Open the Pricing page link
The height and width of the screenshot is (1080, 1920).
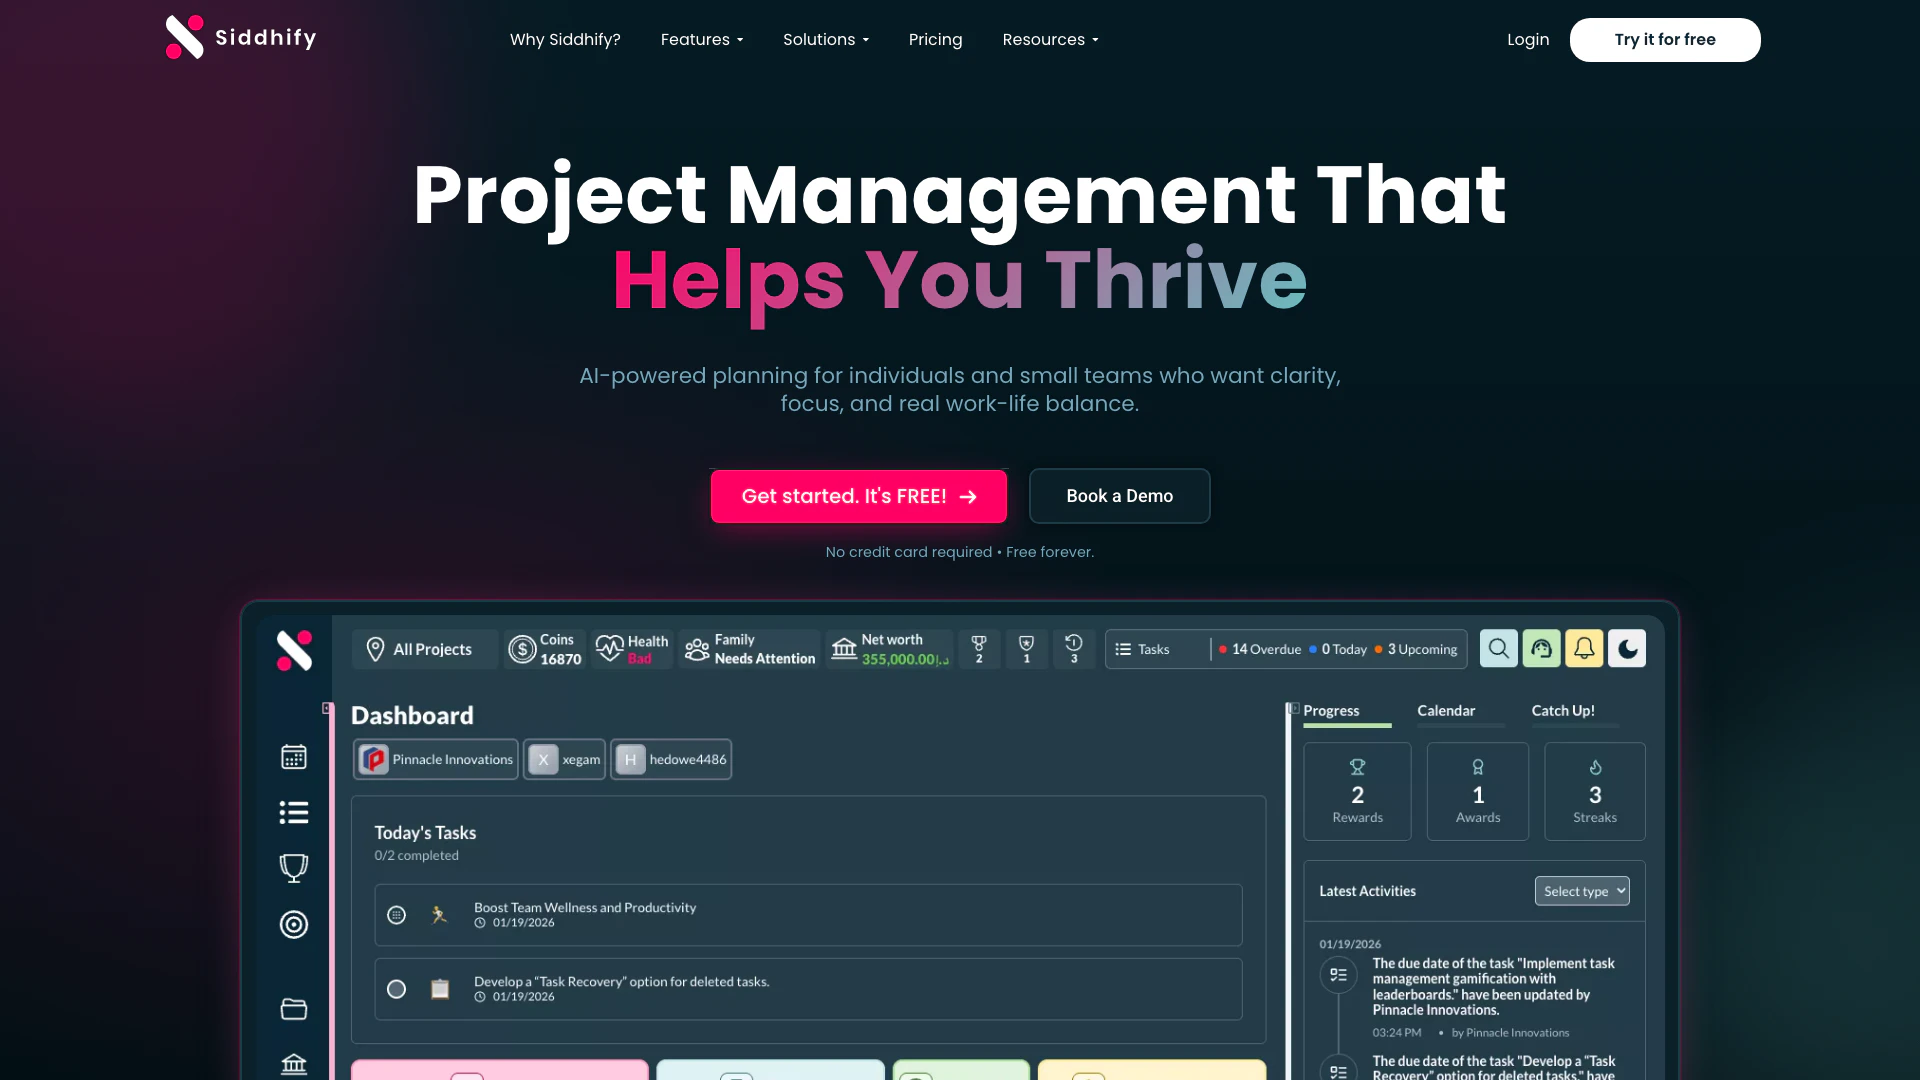point(935,40)
